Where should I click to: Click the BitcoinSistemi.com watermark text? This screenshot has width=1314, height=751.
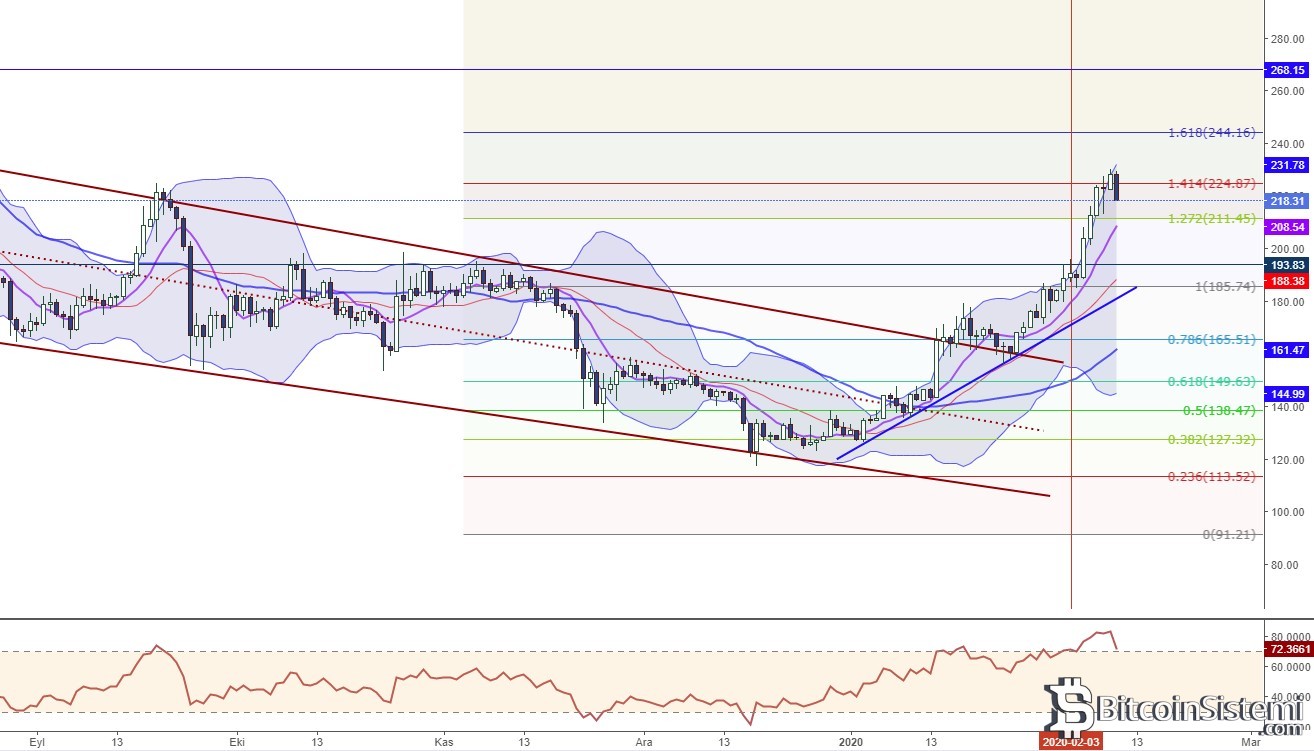point(1198,712)
